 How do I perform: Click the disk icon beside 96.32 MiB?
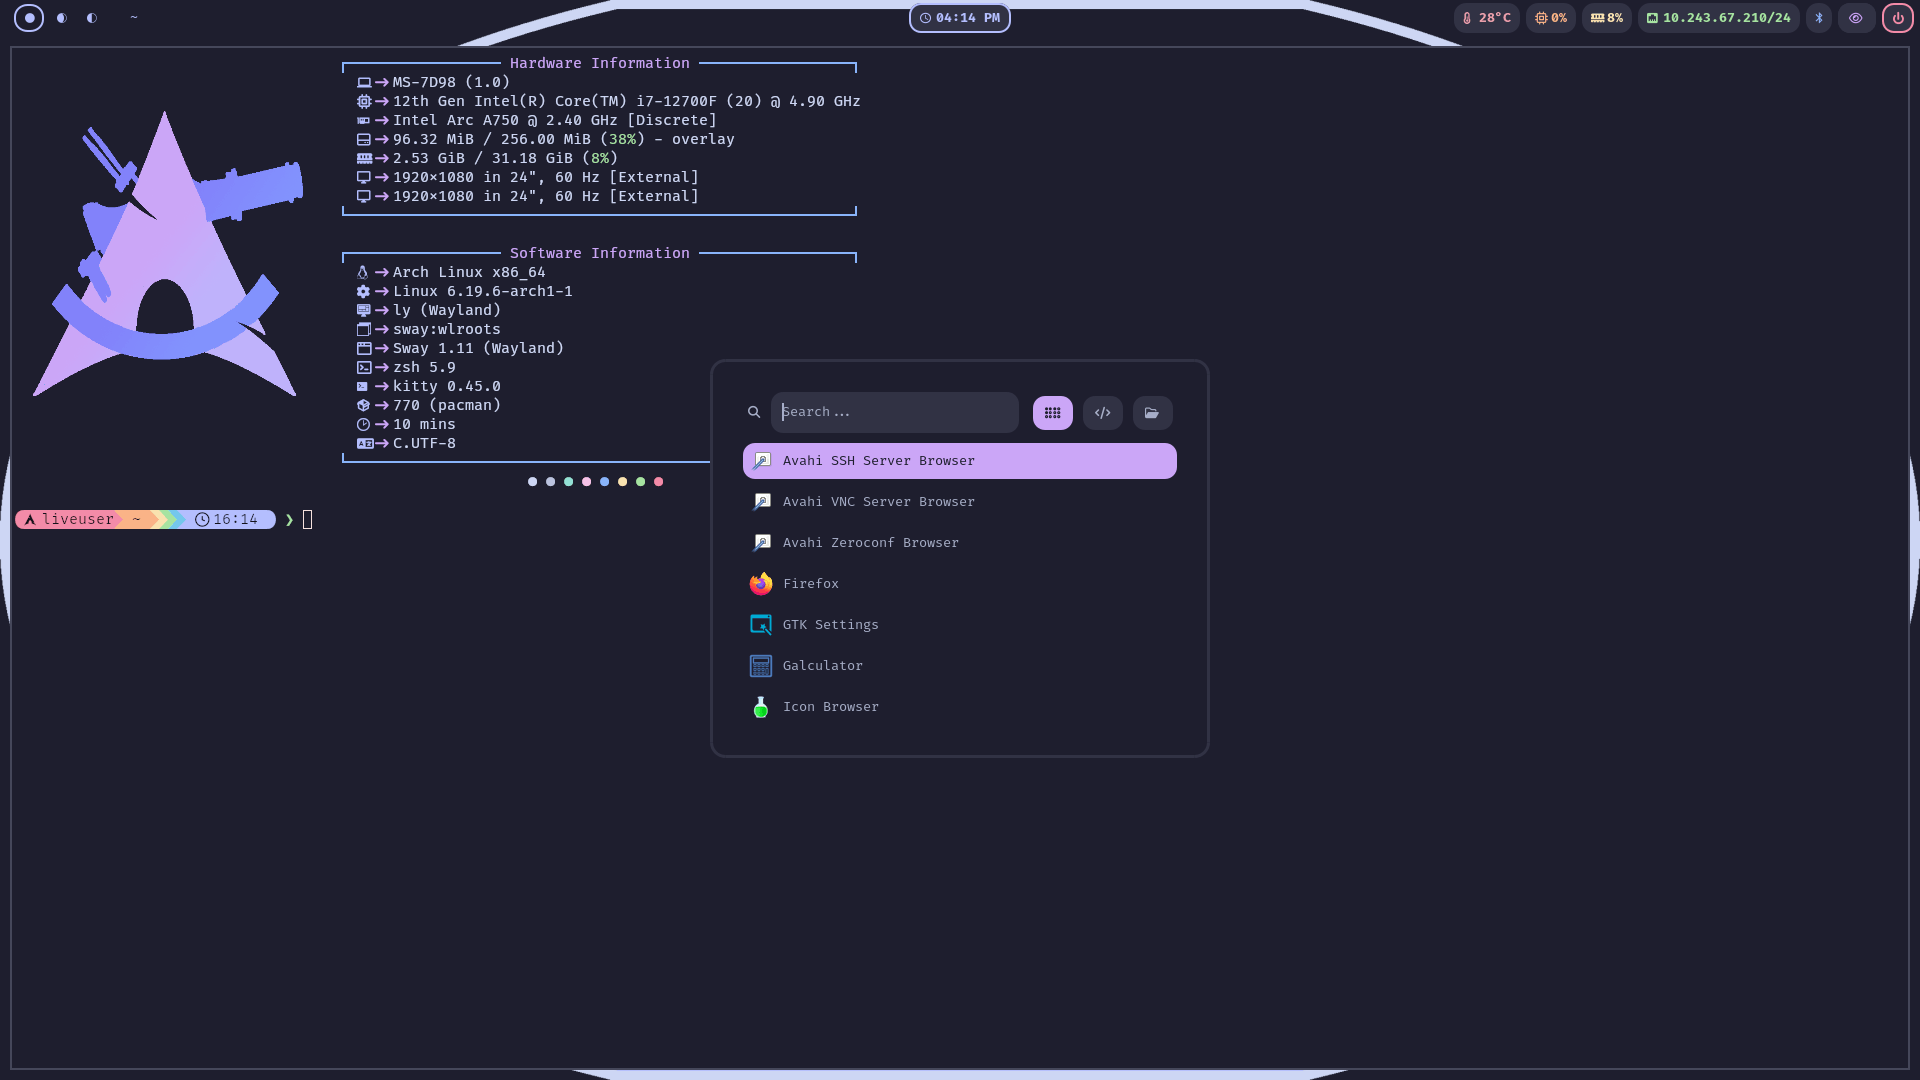[x=364, y=140]
